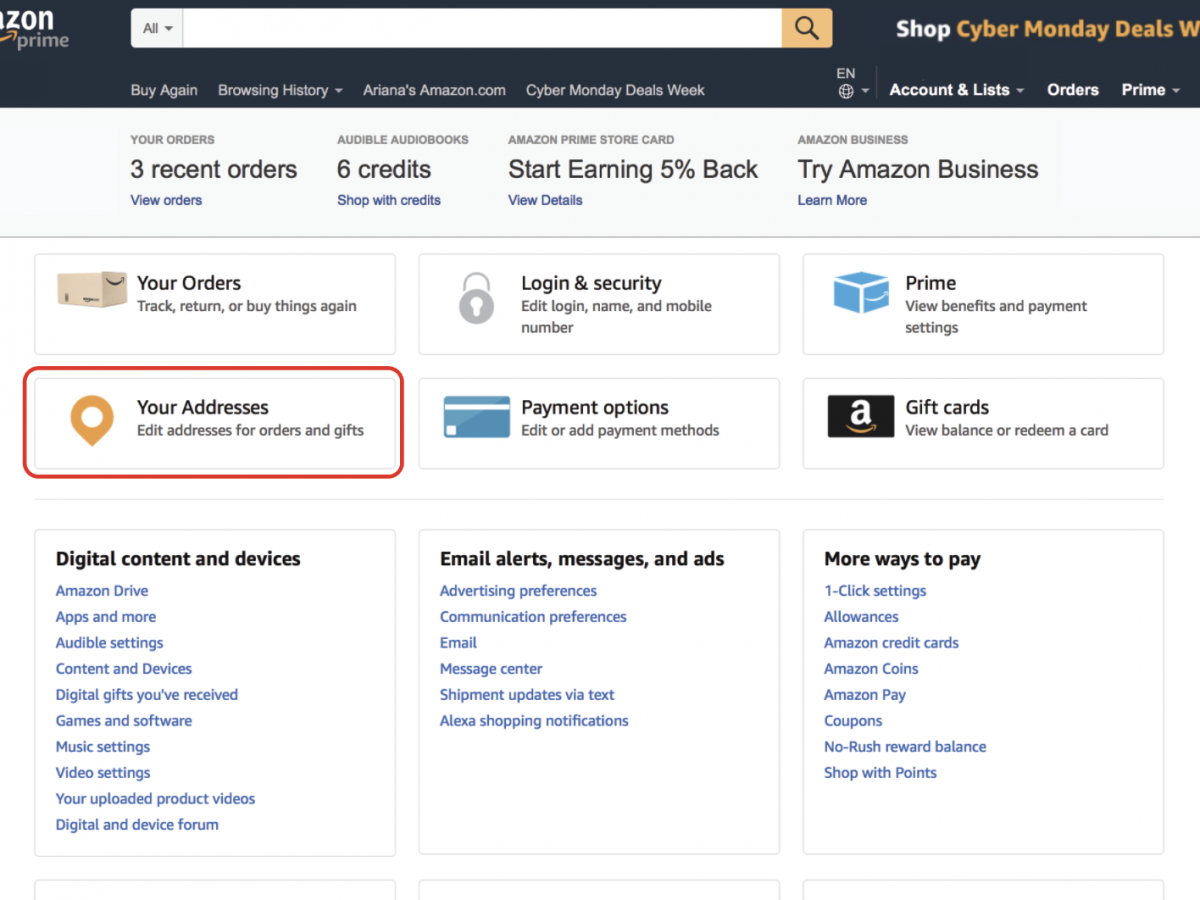Click Your uploaded product videos
This screenshot has height=900, width=1200.
click(x=156, y=799)
